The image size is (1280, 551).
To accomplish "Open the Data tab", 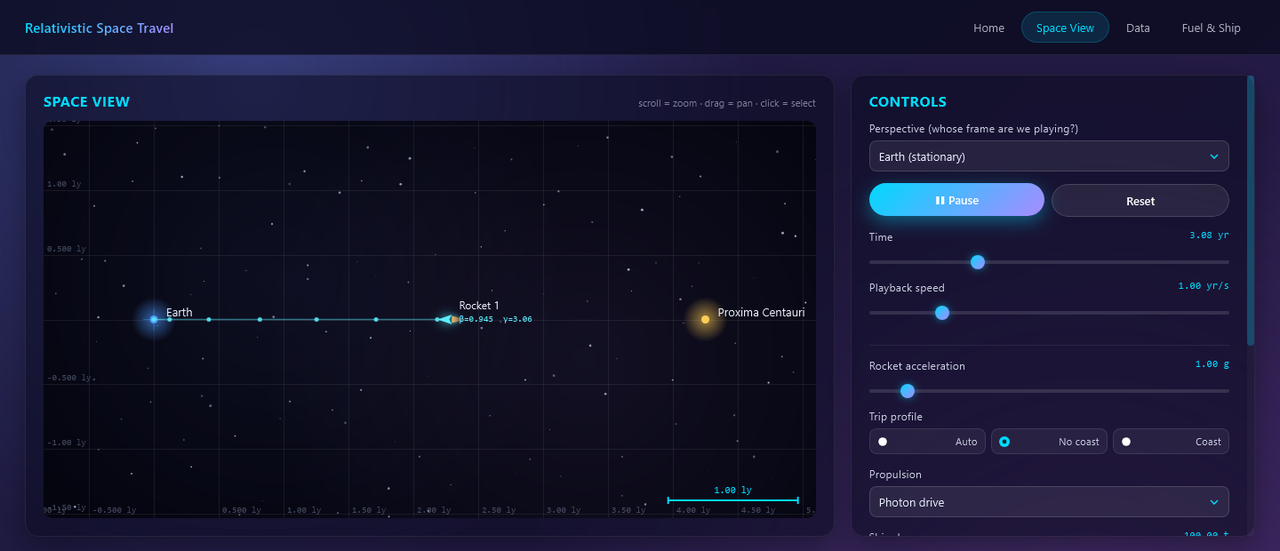I will click(1138, 28).
